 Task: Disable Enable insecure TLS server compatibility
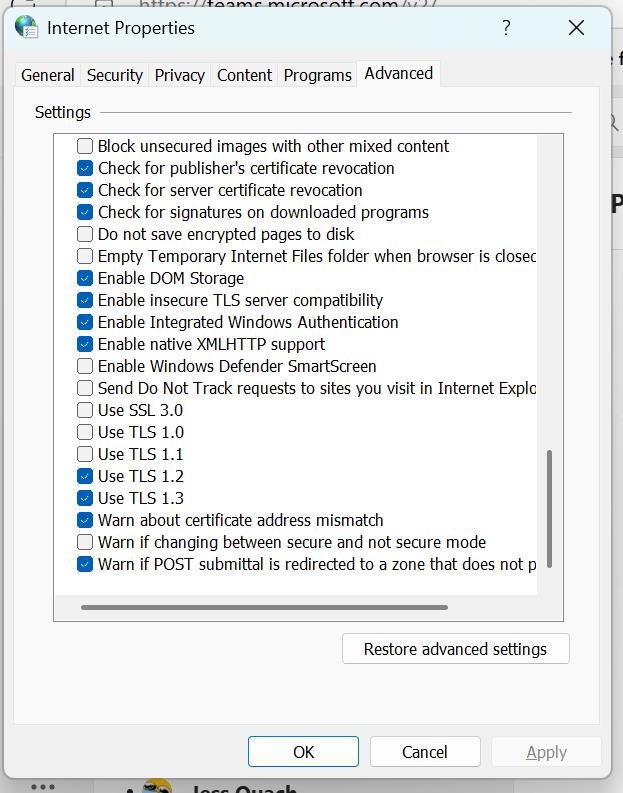click(85, 300)
